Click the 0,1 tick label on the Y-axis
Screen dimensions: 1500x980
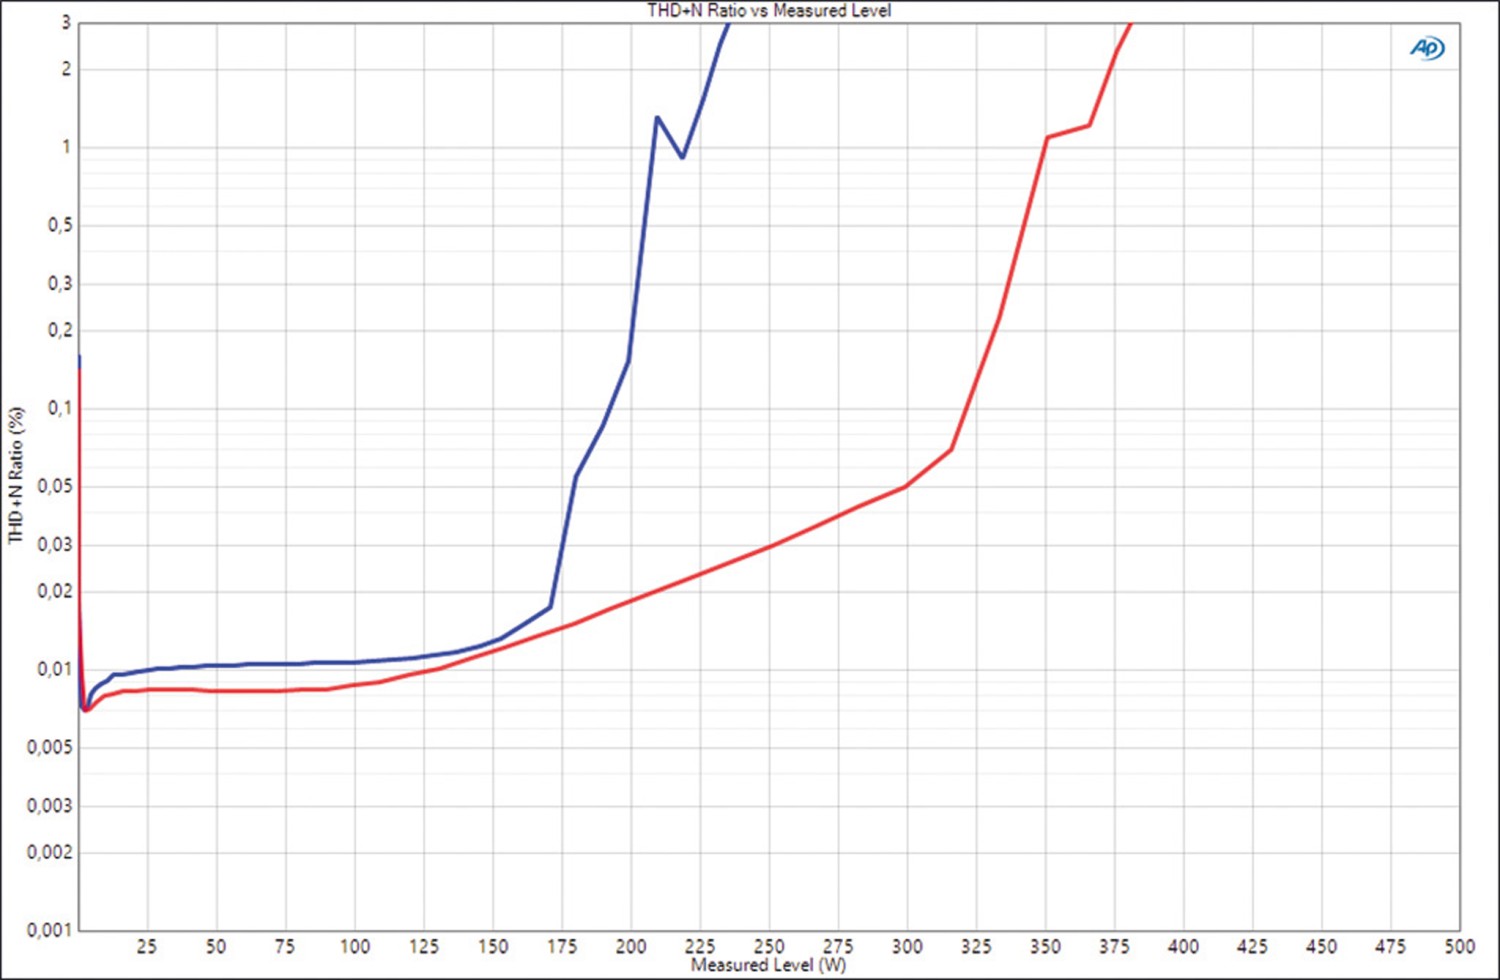[59, 408]
